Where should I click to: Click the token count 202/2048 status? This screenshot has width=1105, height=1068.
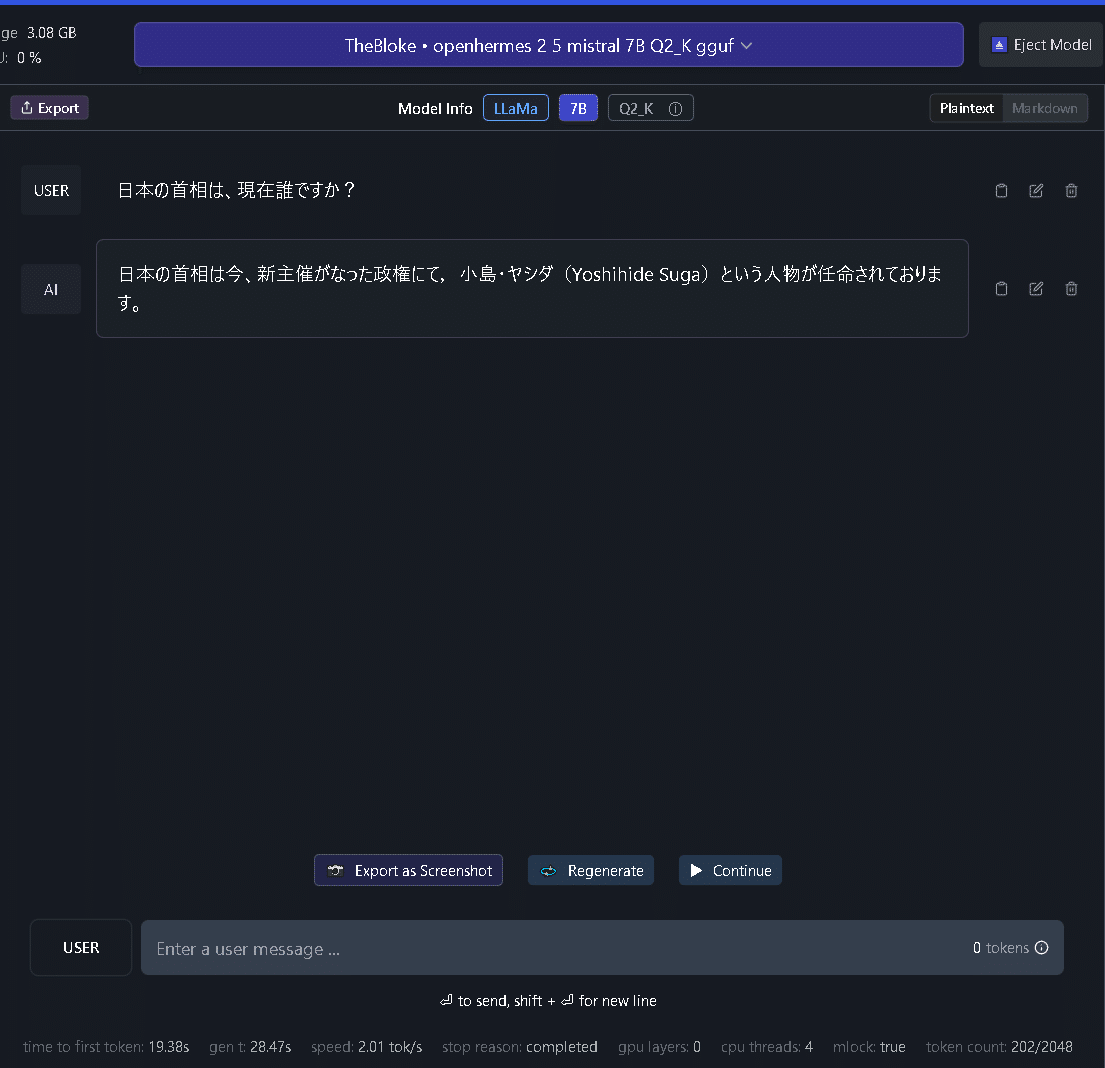tap(999, 1047)
